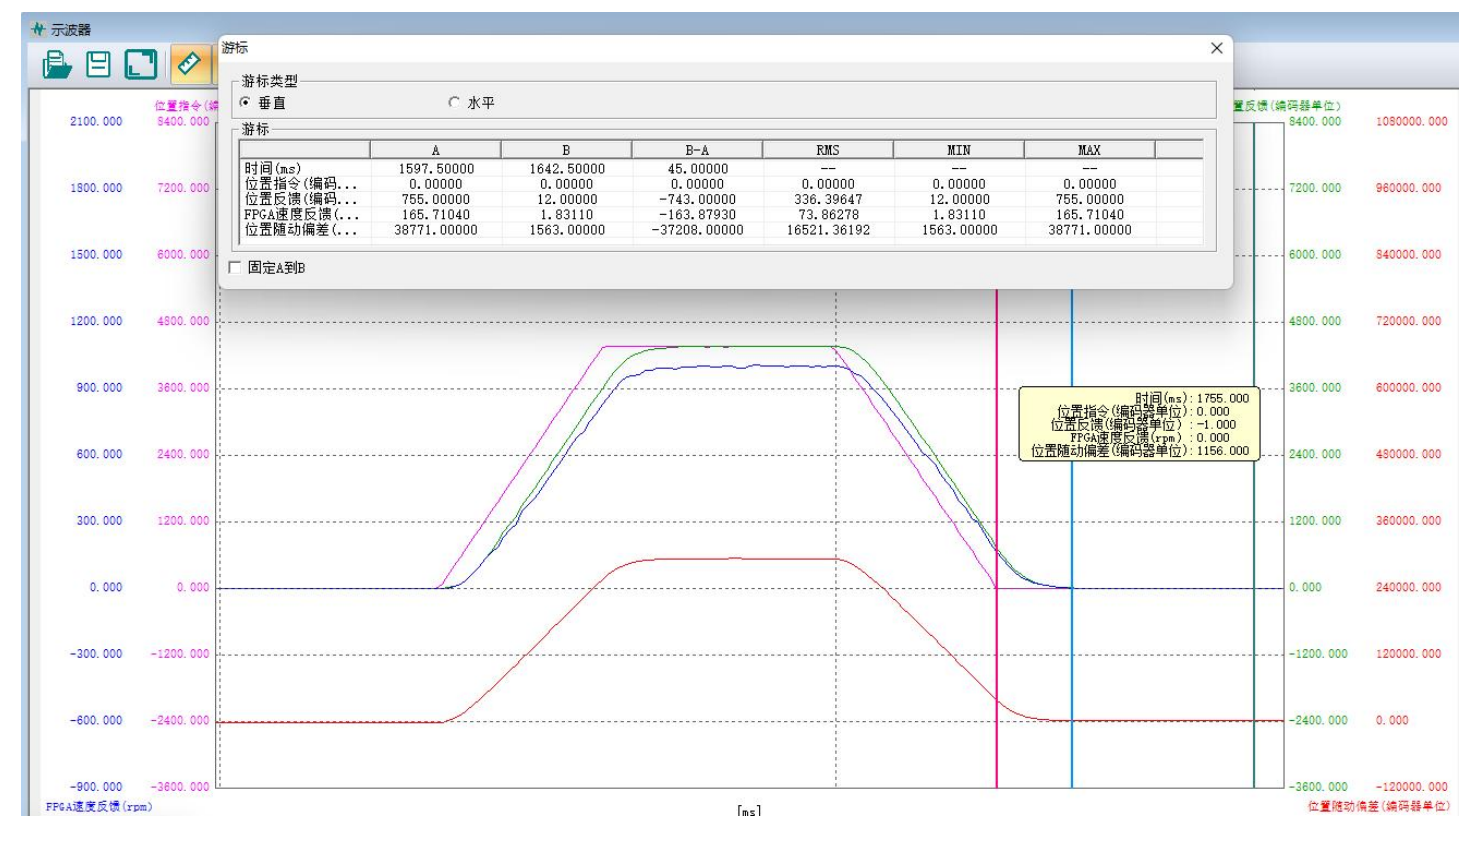
Task: Enable the 固定A到B checkbox
Action: click(x=235, y=268)
